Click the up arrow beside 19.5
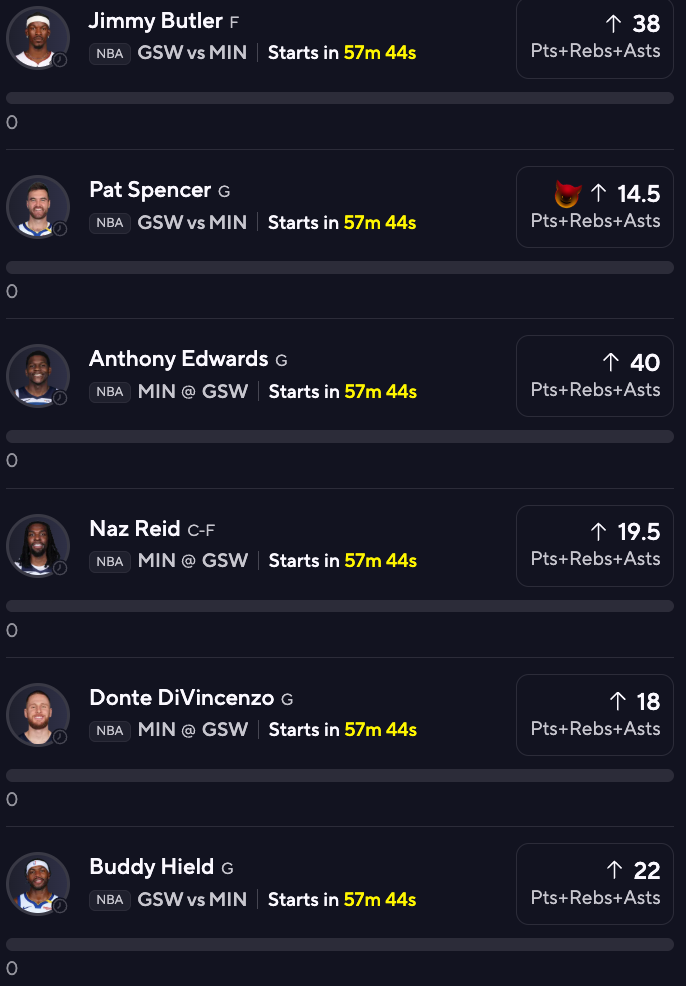The image size is (686, 986). pyautogui.click(x=599, y=532)
